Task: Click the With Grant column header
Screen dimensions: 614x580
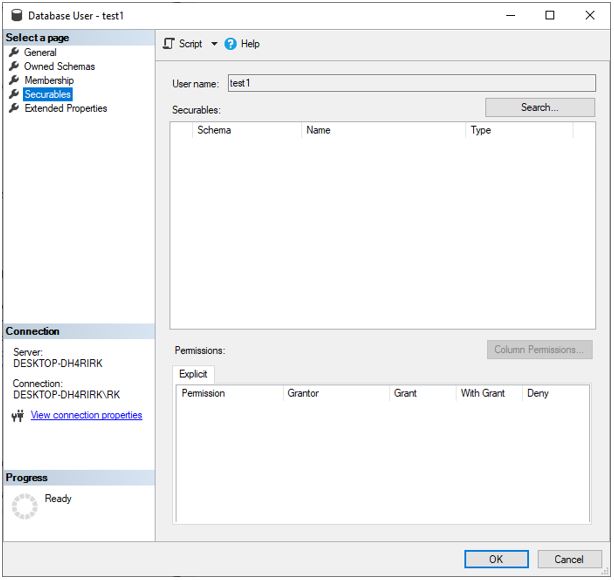Action: point(489,393)
